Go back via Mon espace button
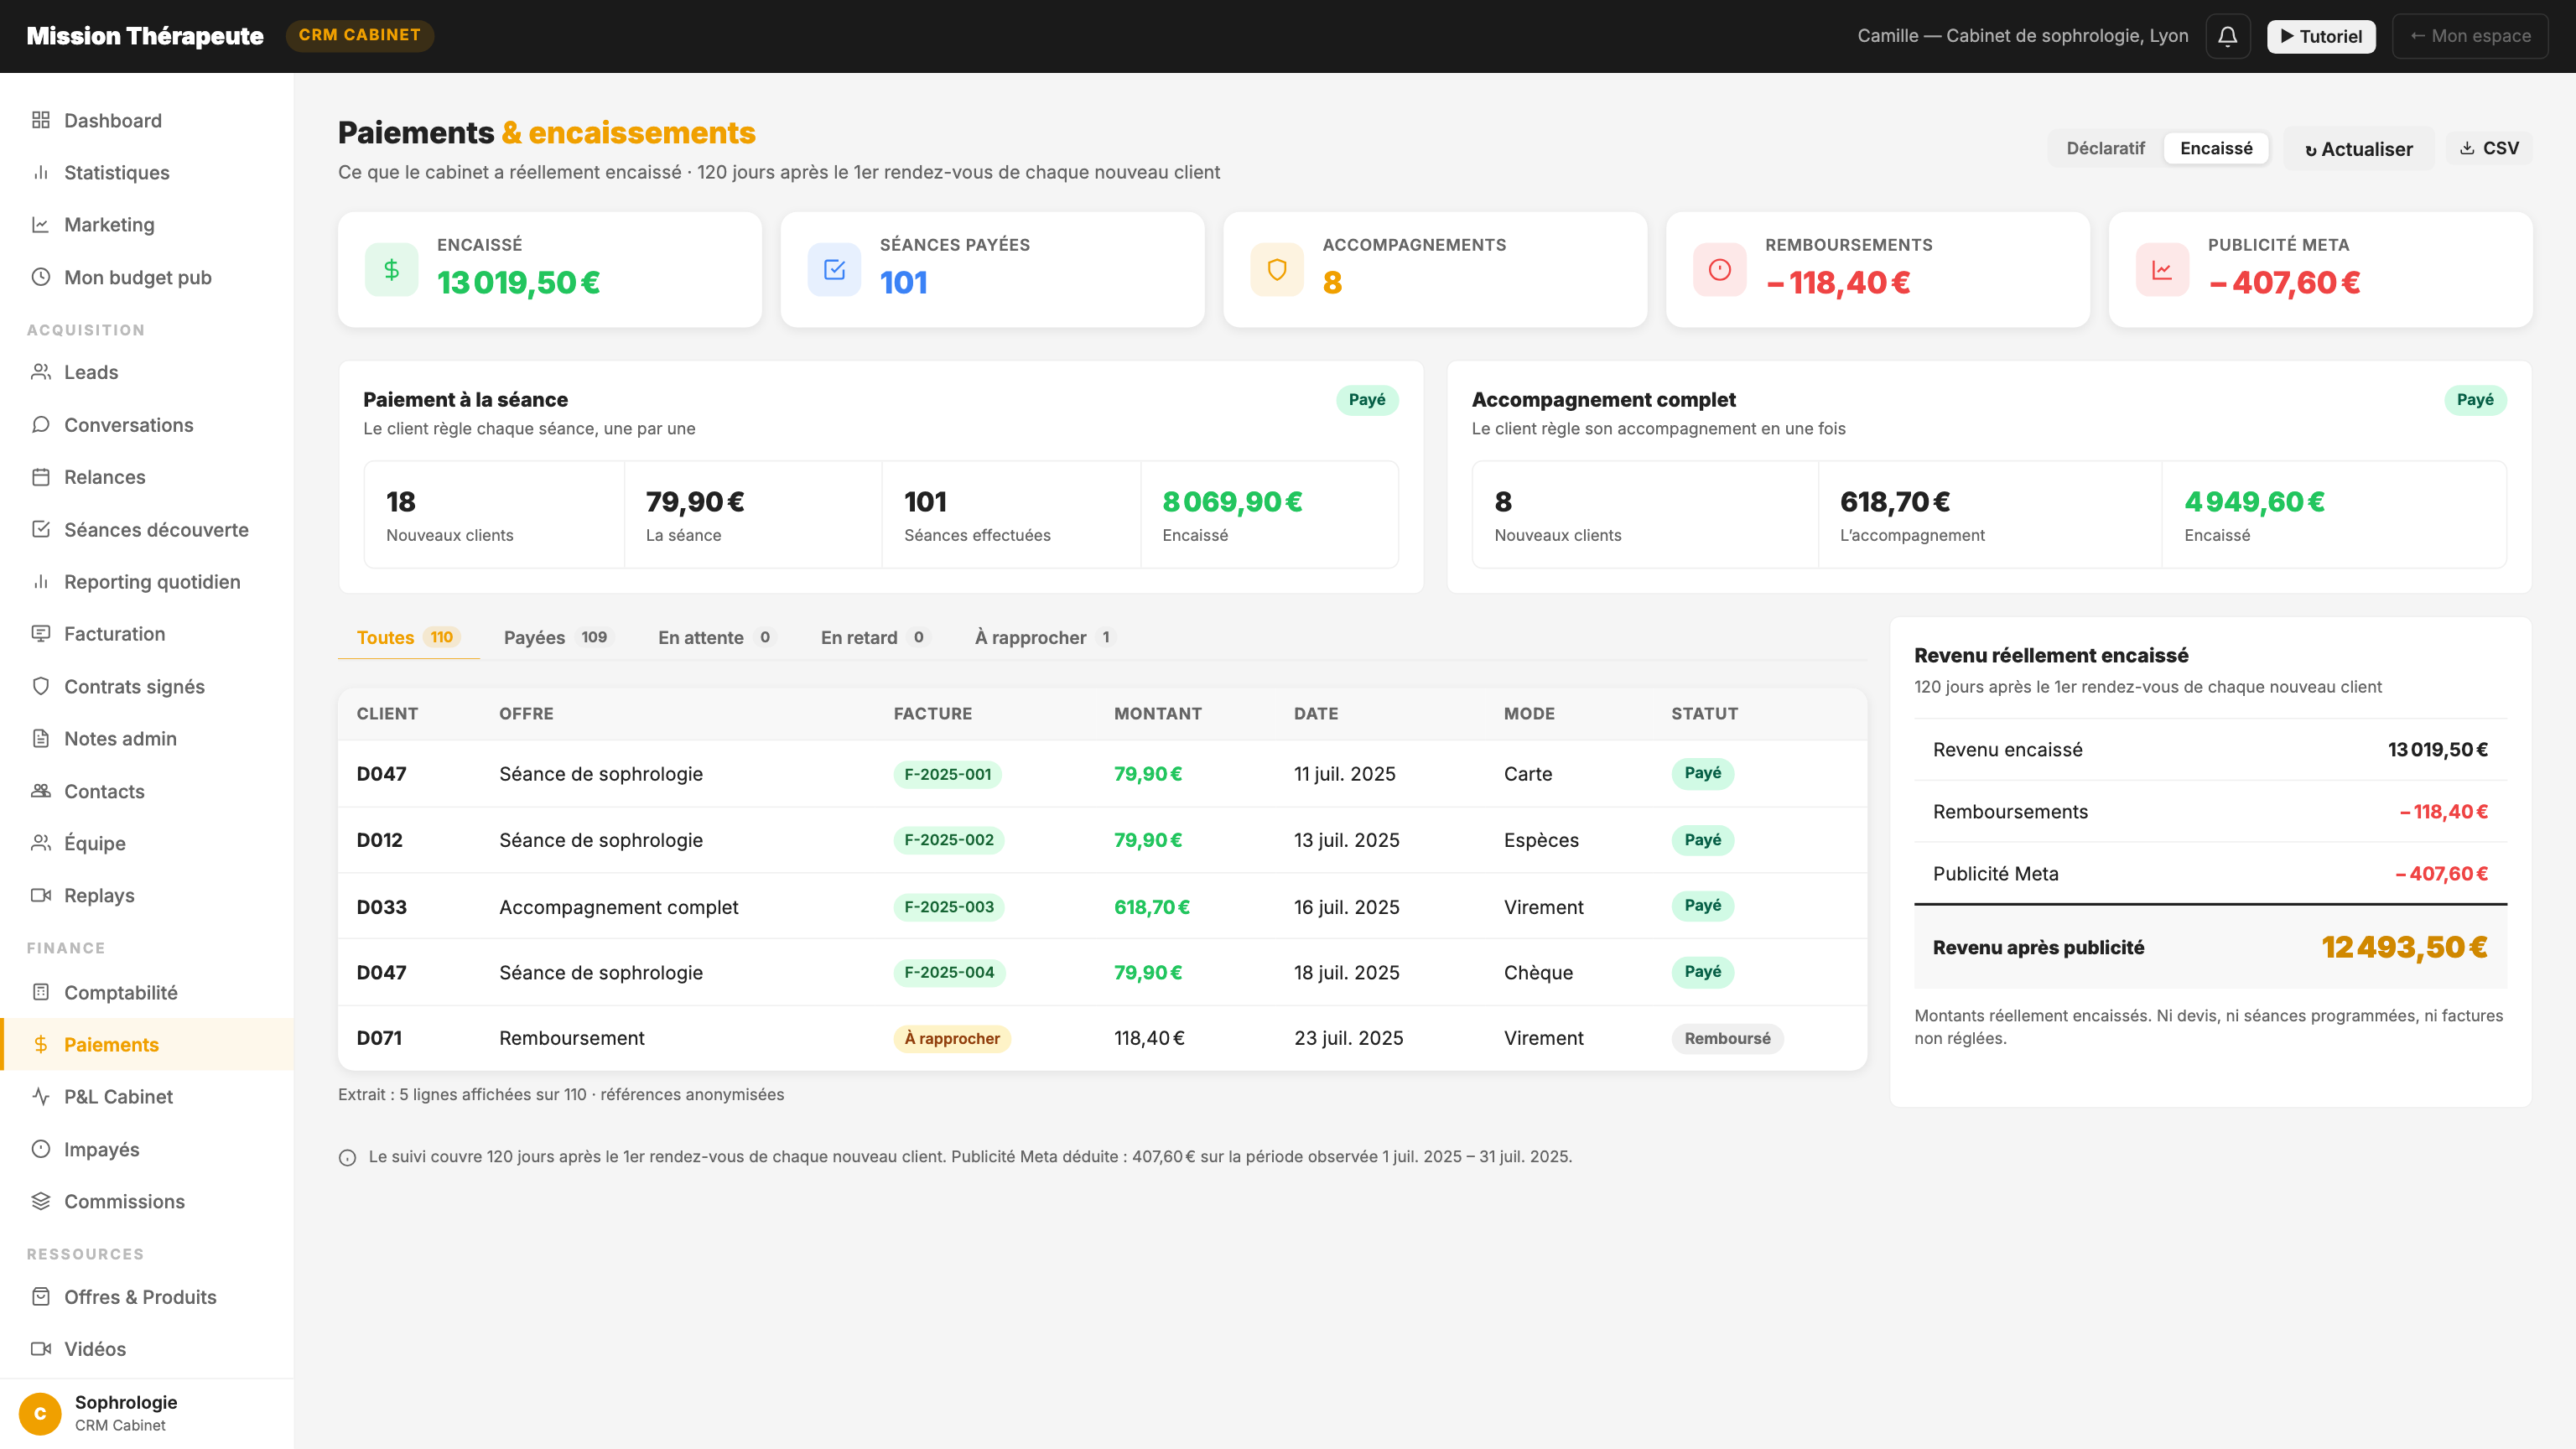 tap(2469, 36)
